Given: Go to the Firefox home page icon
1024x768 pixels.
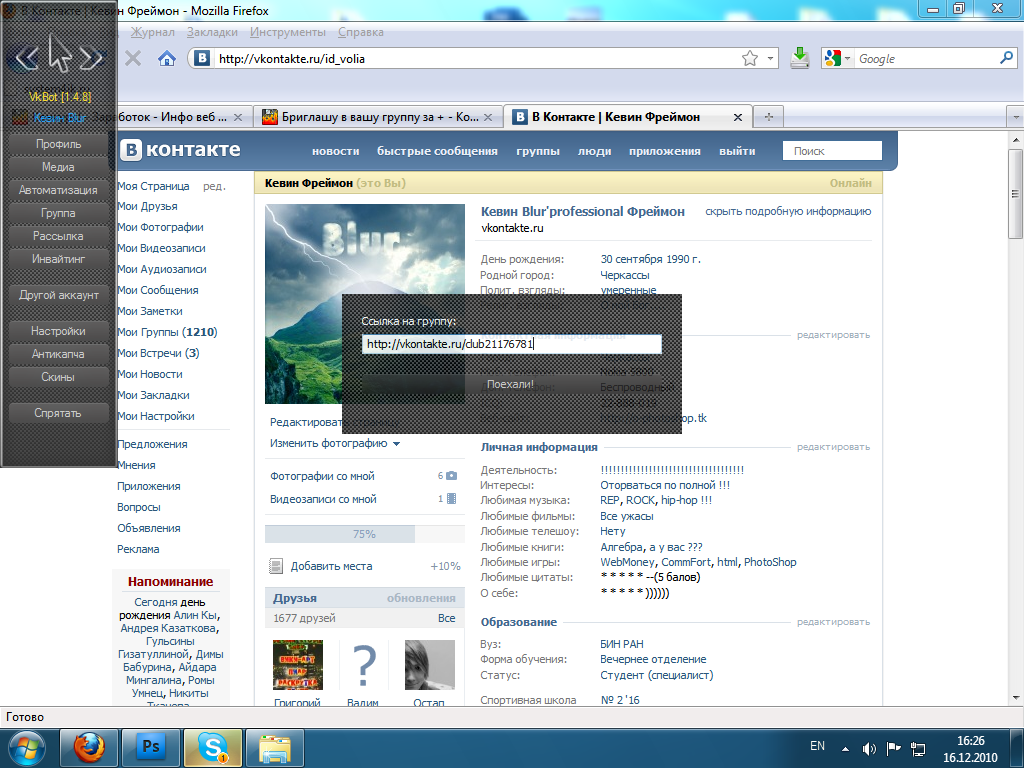Looking at the screenshot, I should pos(167,59).
